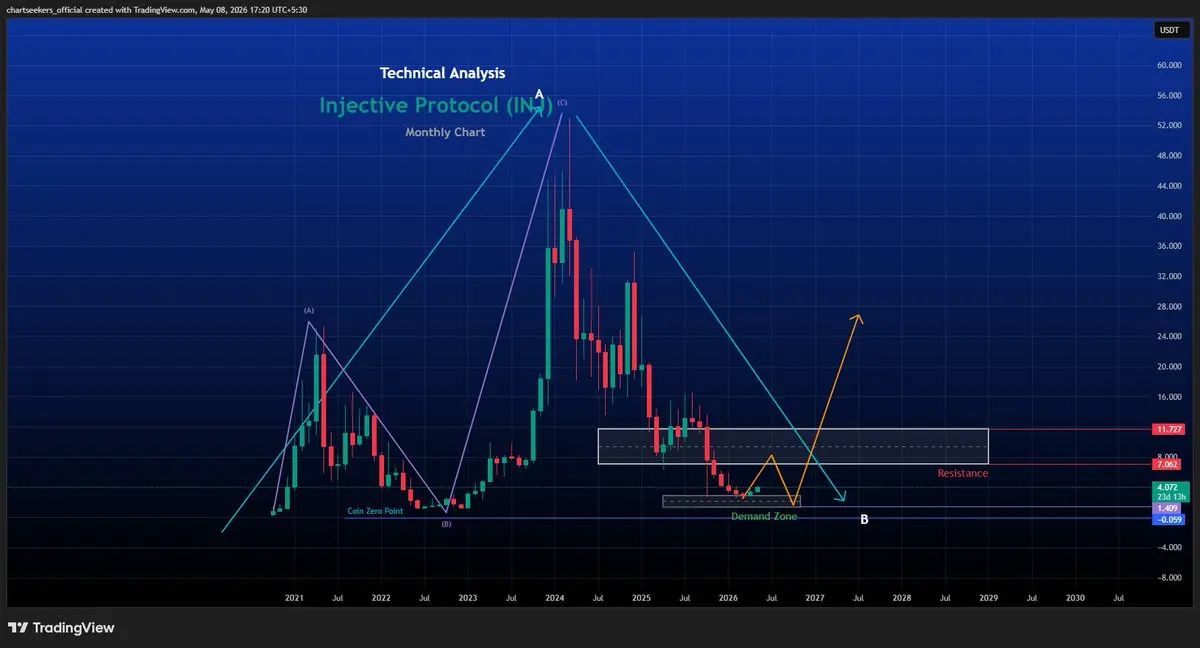Click the 16.000 price axis label
Viewport: 1200px width, 648px height.
click(x=1168, y=396)
